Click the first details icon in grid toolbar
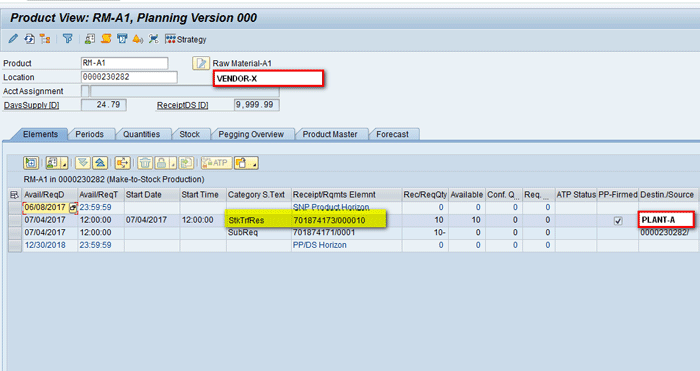 [x=31, y=163]
